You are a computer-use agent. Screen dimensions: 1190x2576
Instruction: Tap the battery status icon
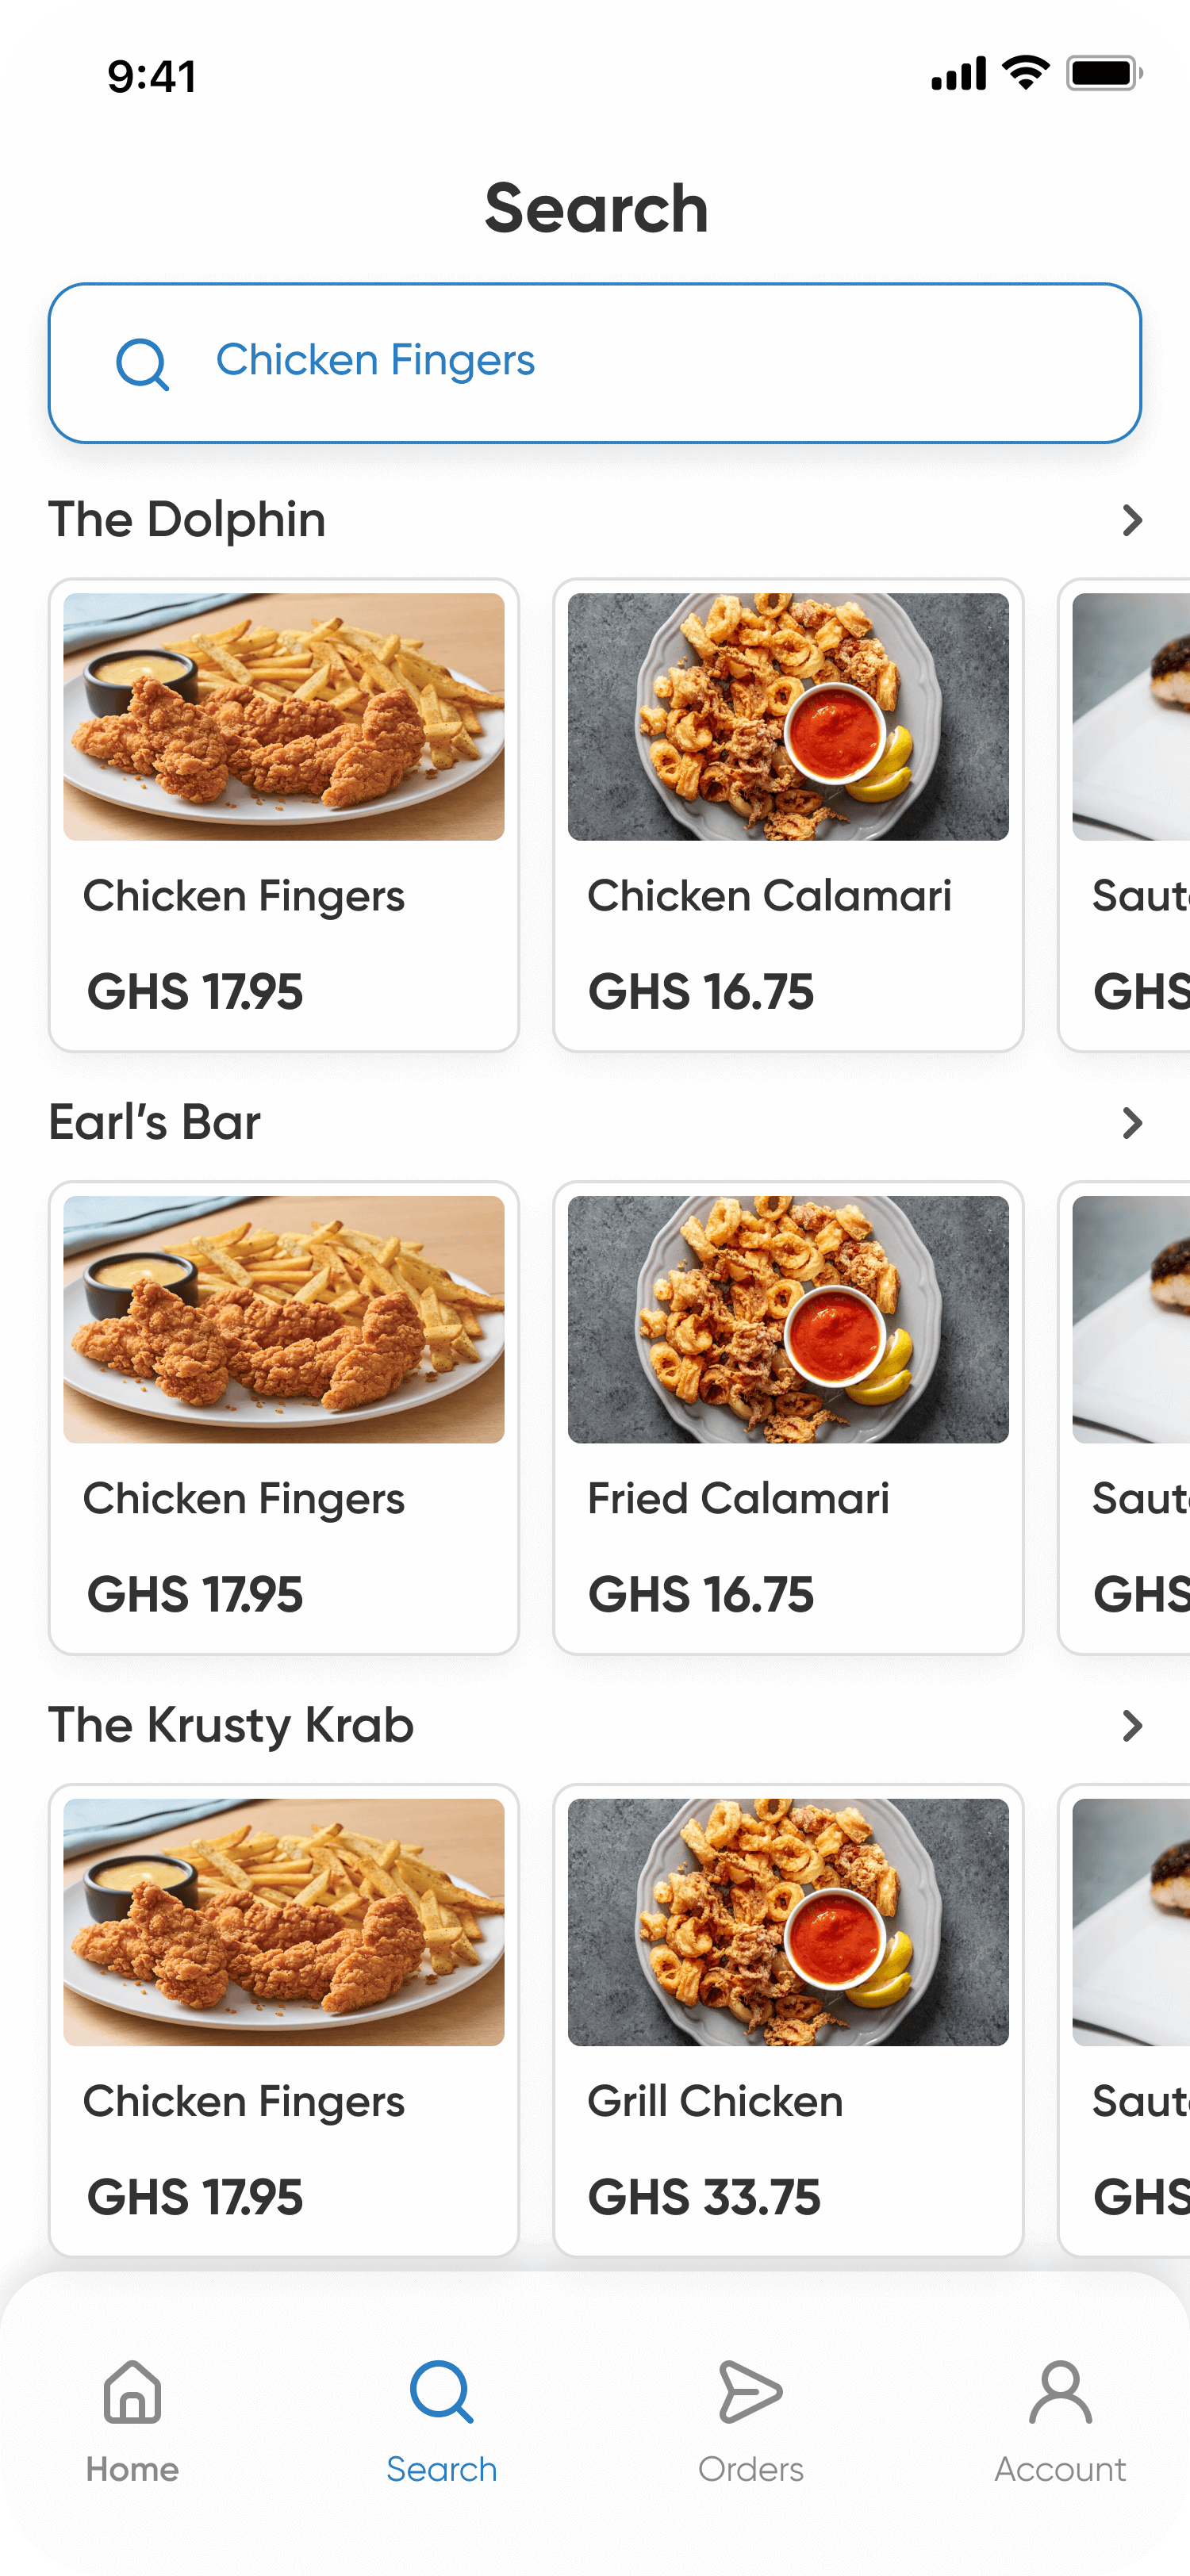[1104, 73]
